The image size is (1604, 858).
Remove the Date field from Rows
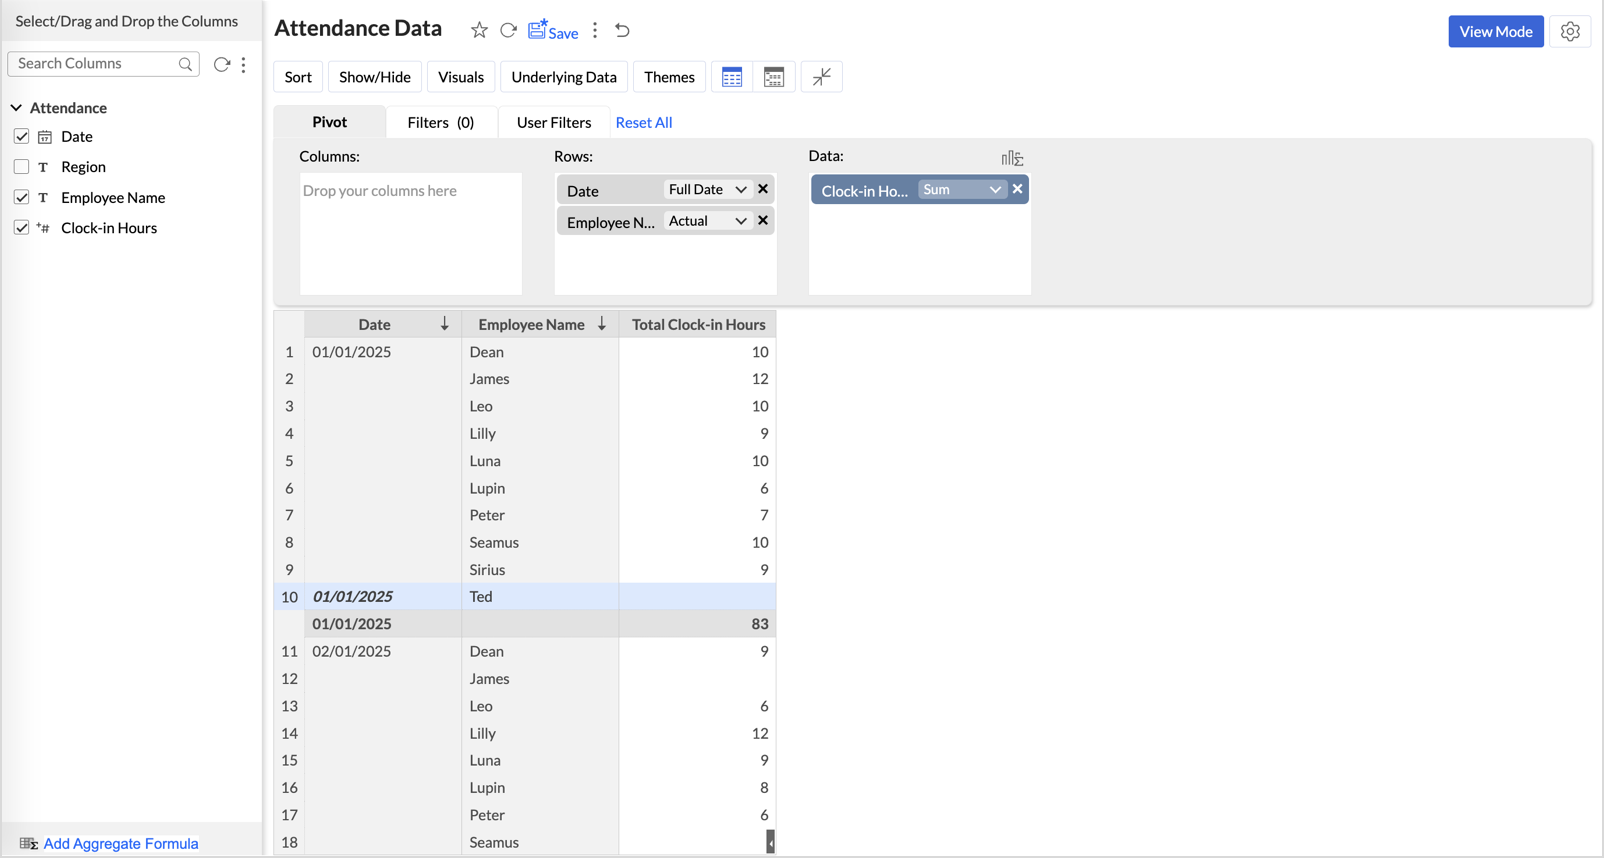(x=763, y=189)
